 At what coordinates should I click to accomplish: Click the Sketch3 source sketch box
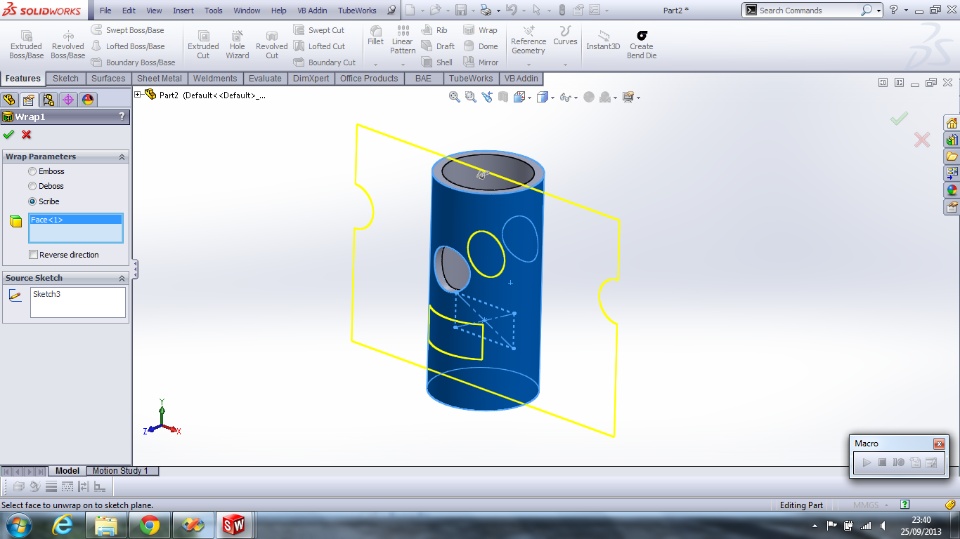[78, 303]
